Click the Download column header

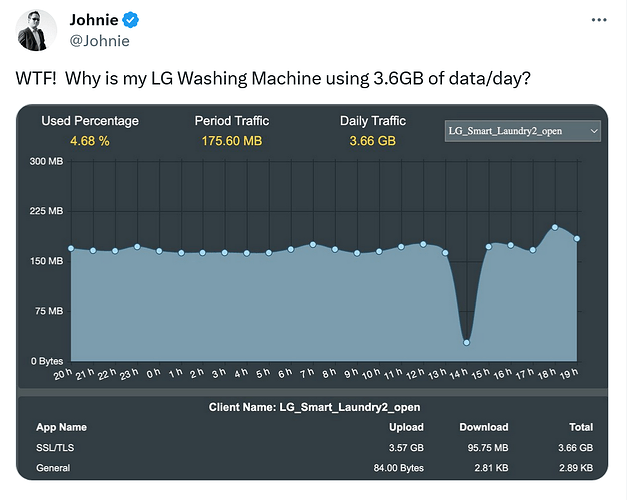pyautogui.click(x=484, y=427)
